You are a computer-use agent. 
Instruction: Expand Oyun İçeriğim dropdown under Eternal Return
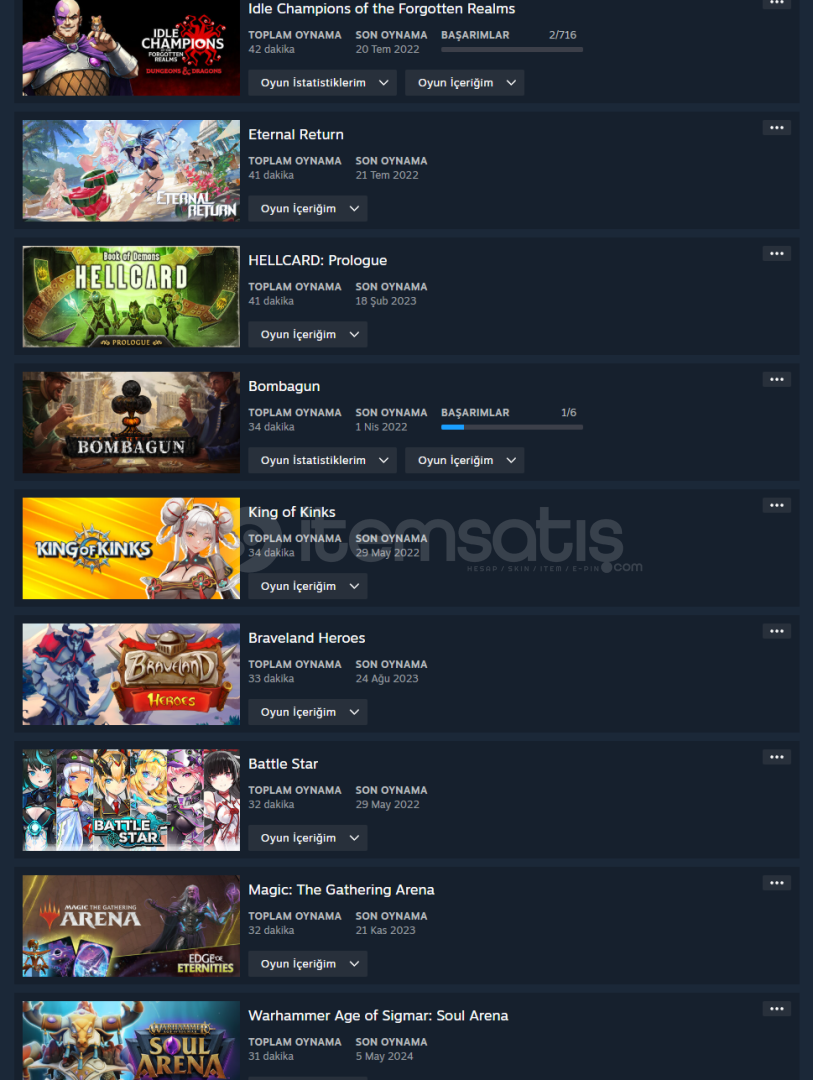308,209
